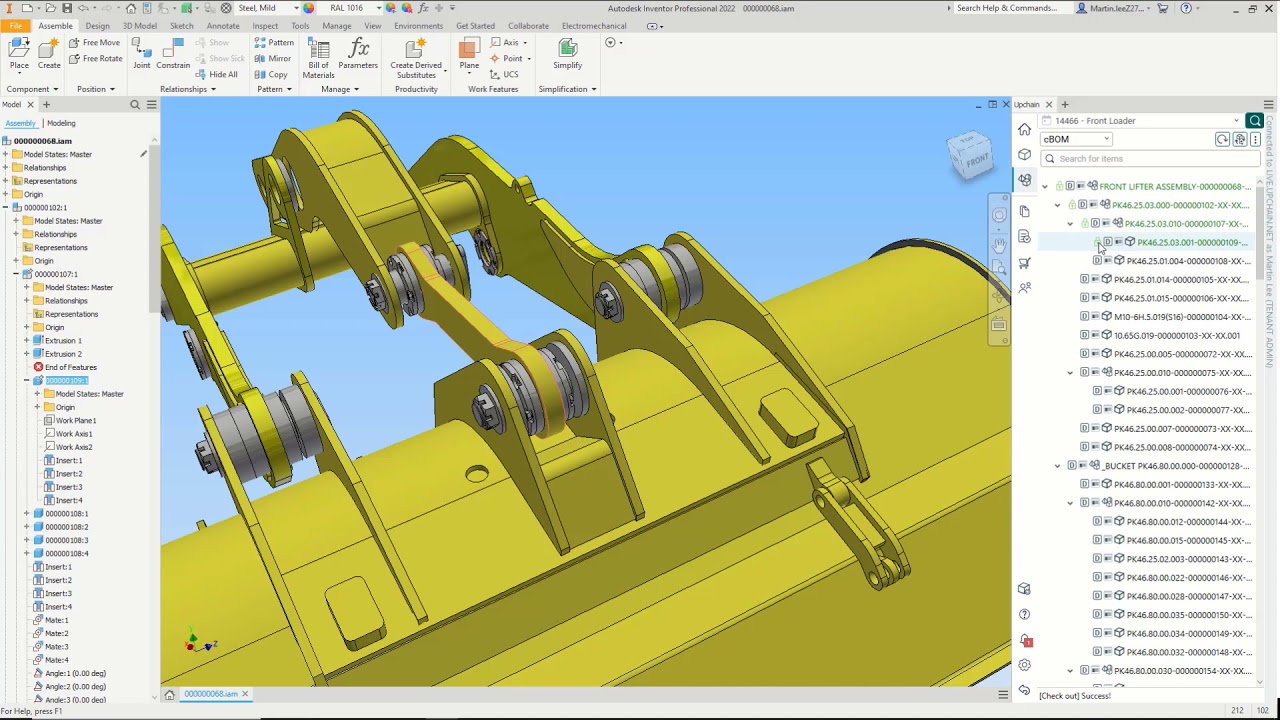Screen dimensions: 1280x720
Task: Click the Create component tool
Action: [x=49, y=54]
